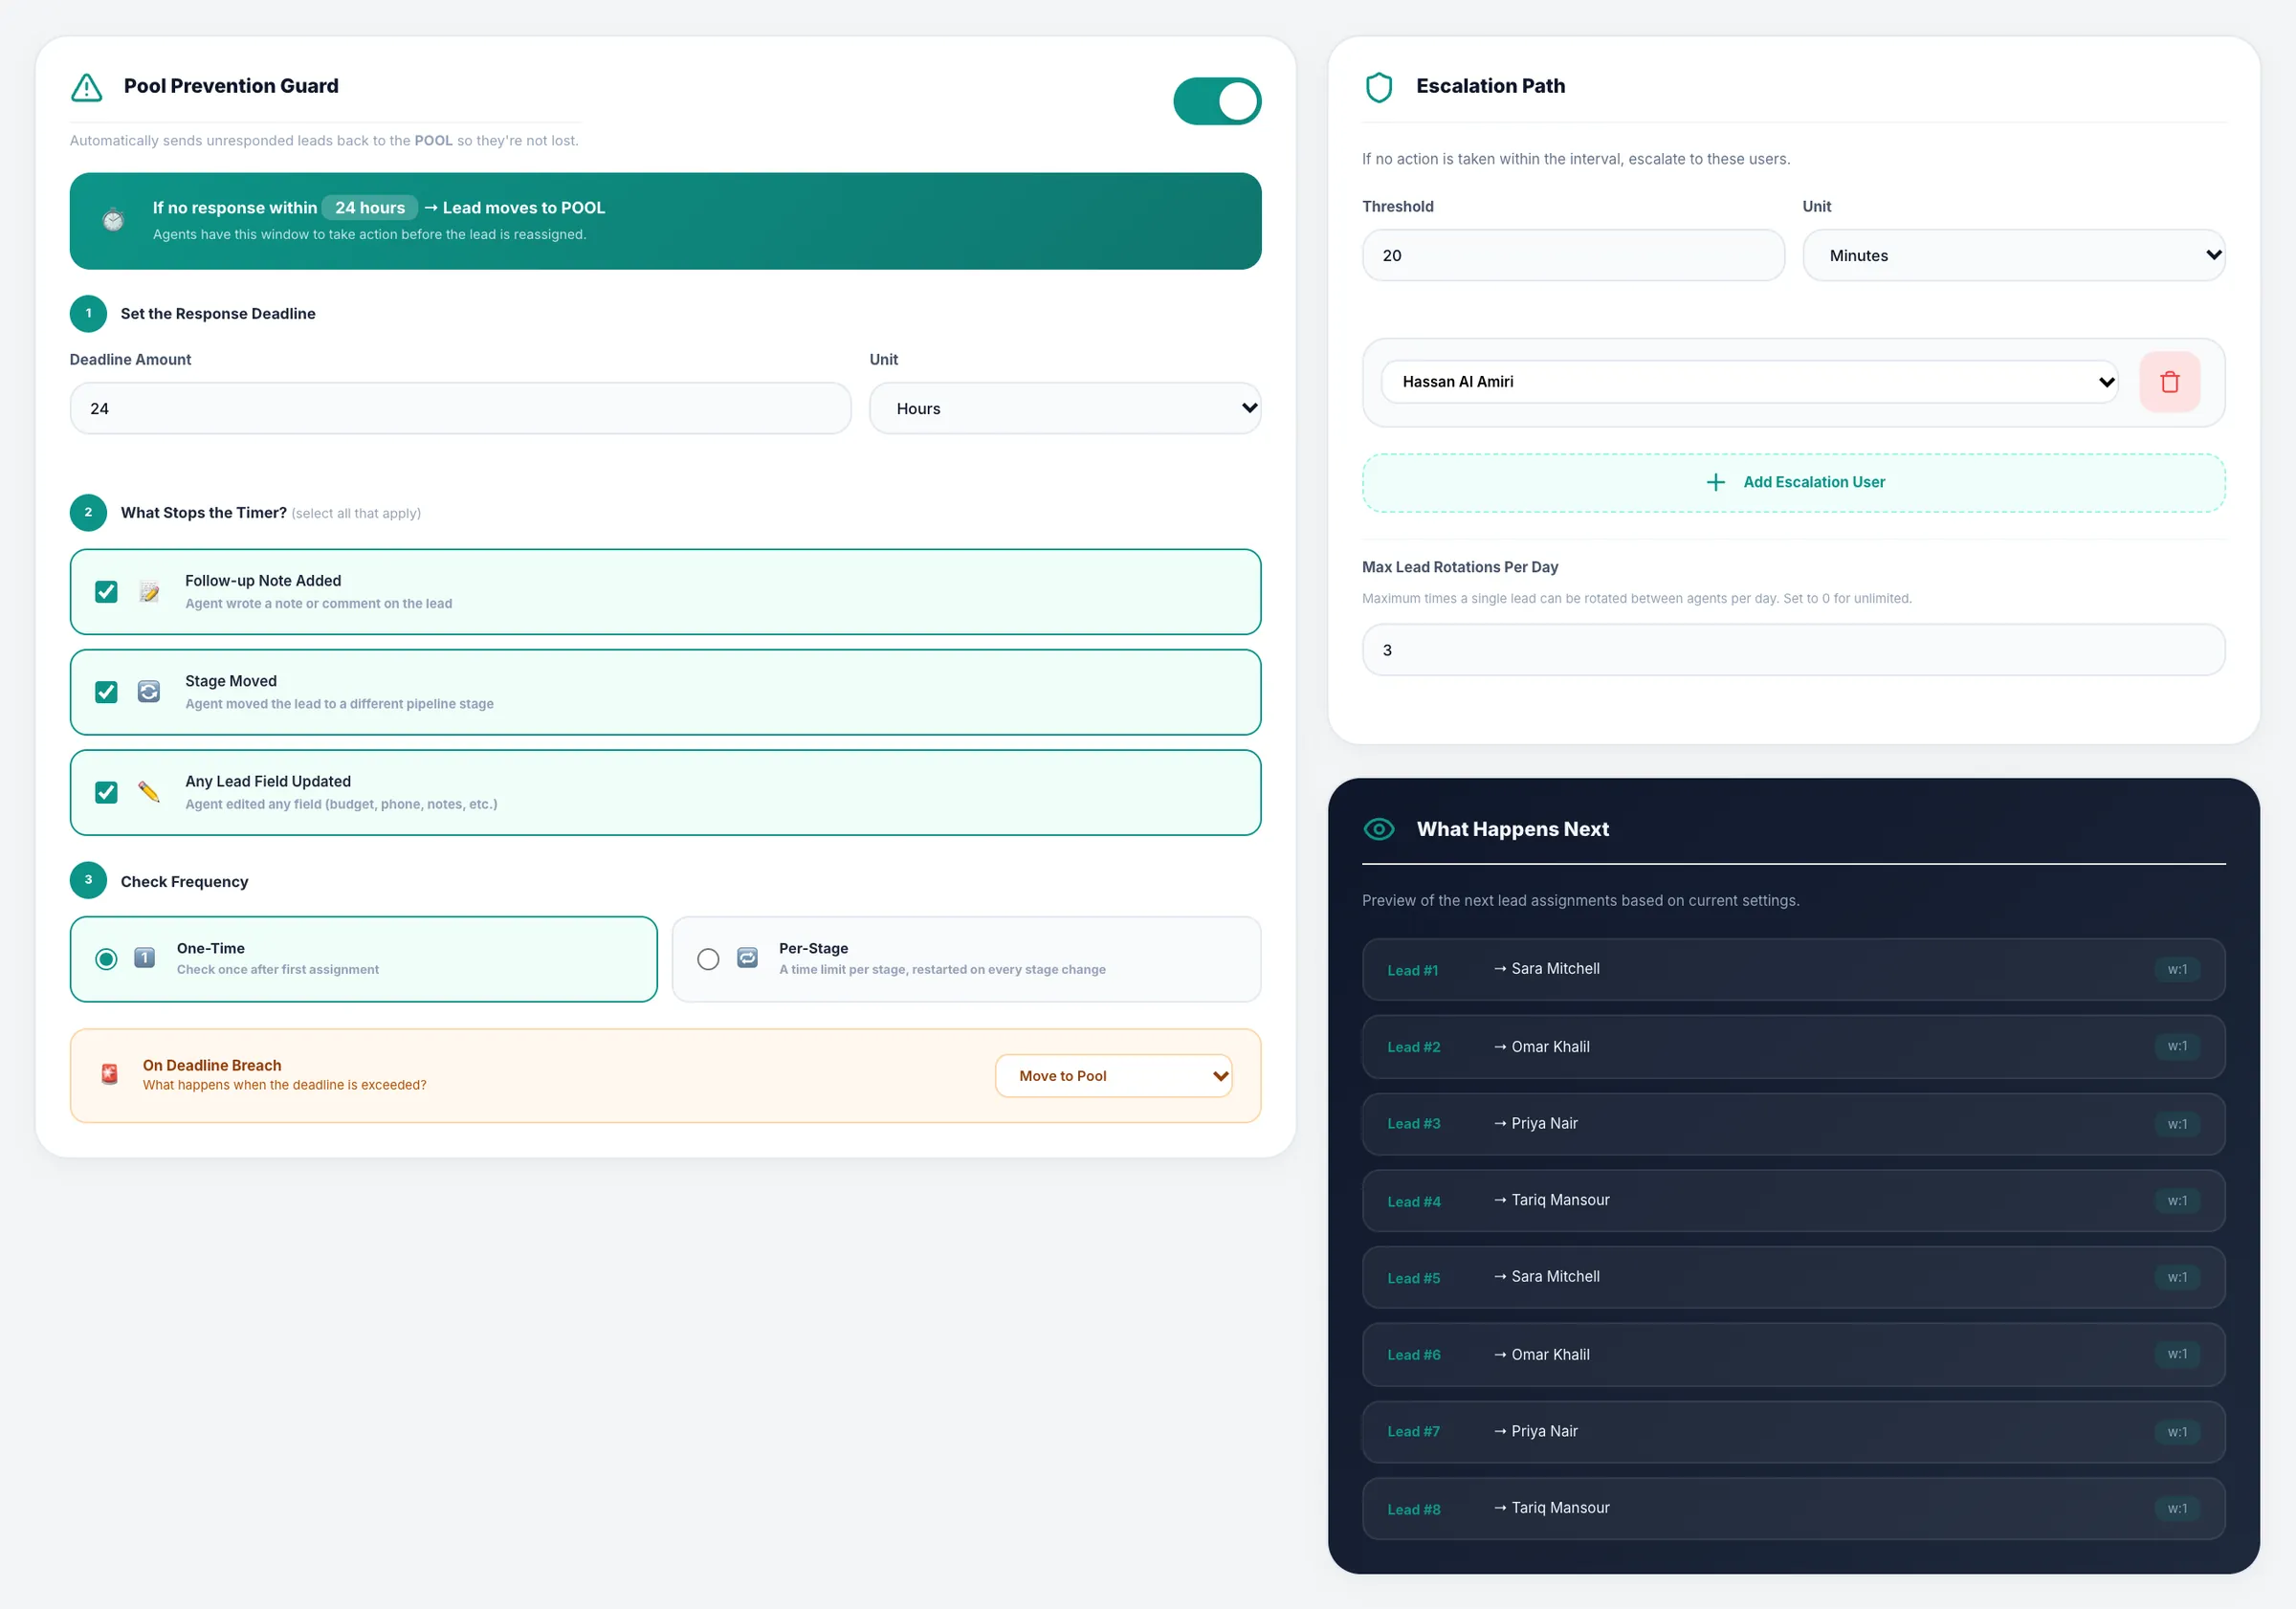Image resolution: width=2296 pixels, height=1609 pixels.
Task: Click the w:1 badge on Lead #1
Action: point(2177,969)
